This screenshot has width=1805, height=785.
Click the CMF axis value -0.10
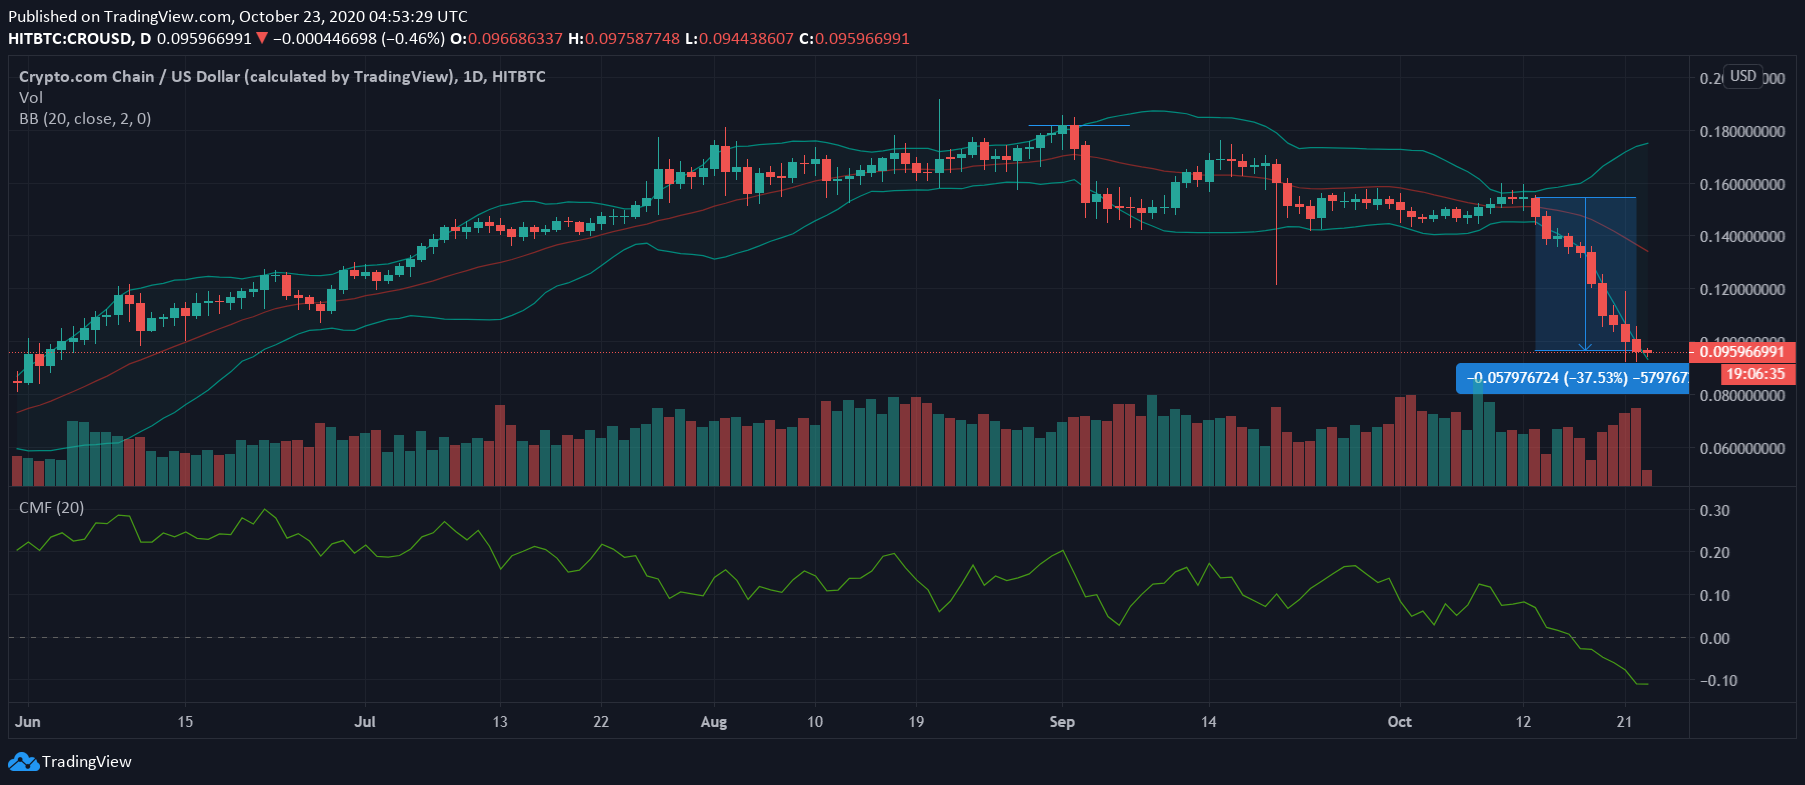click(x=1719, y=681)
